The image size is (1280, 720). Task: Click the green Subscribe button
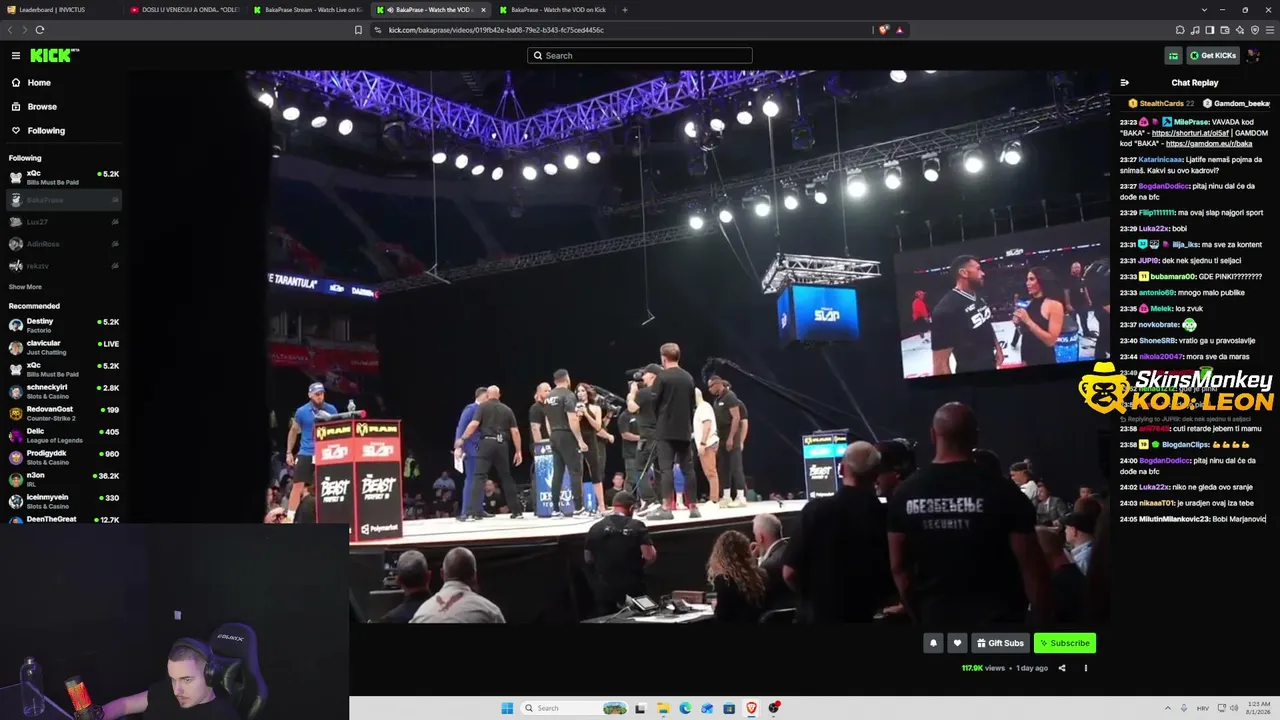[x=1064, y=643]
